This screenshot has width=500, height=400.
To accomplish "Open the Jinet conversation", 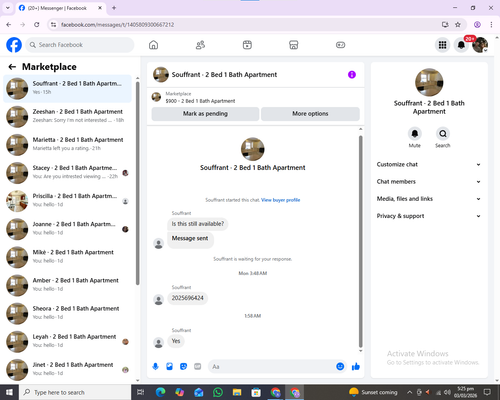I will (67, 369).
